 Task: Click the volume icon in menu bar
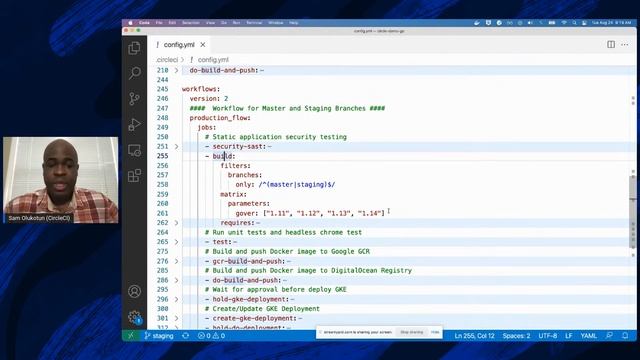click(x=530, y=23)
